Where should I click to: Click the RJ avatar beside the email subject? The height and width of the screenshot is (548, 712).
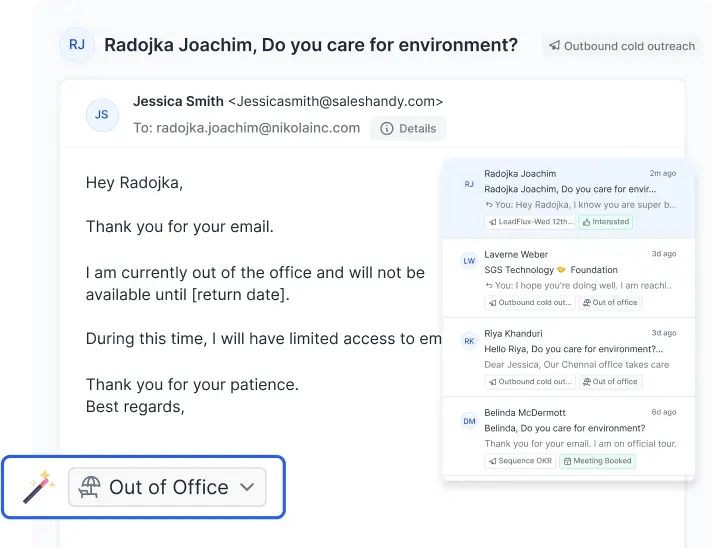tap(76, 45)
